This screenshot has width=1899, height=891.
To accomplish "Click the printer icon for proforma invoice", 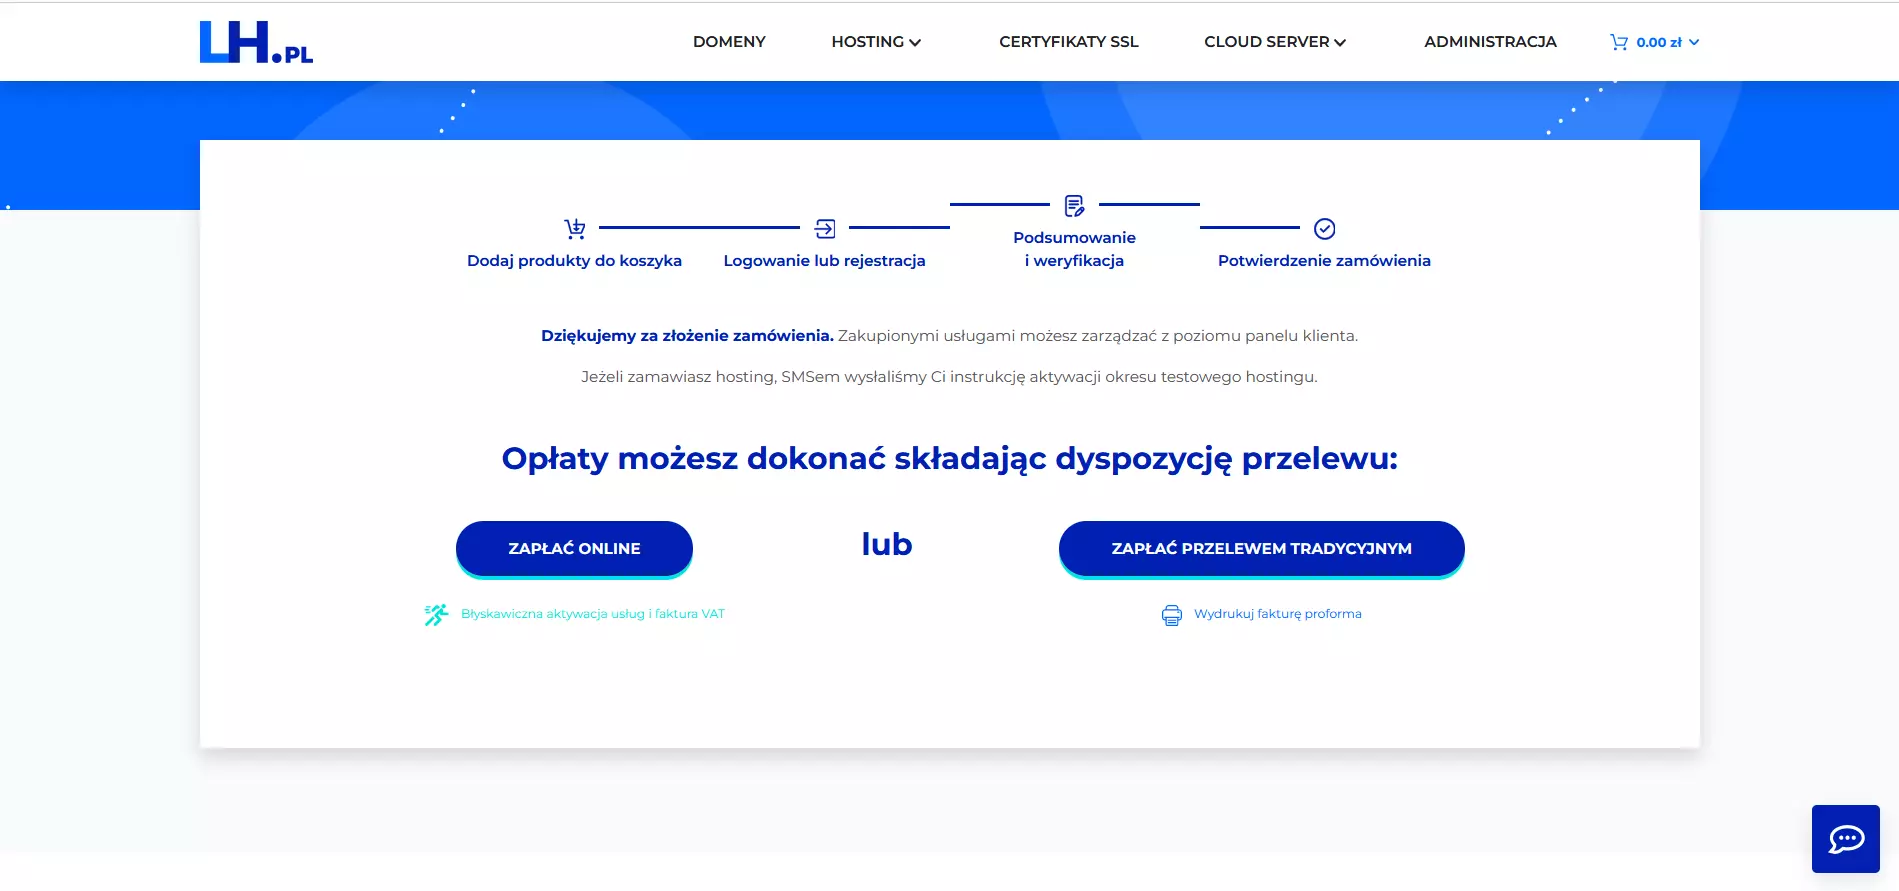I will [1172, 615].
